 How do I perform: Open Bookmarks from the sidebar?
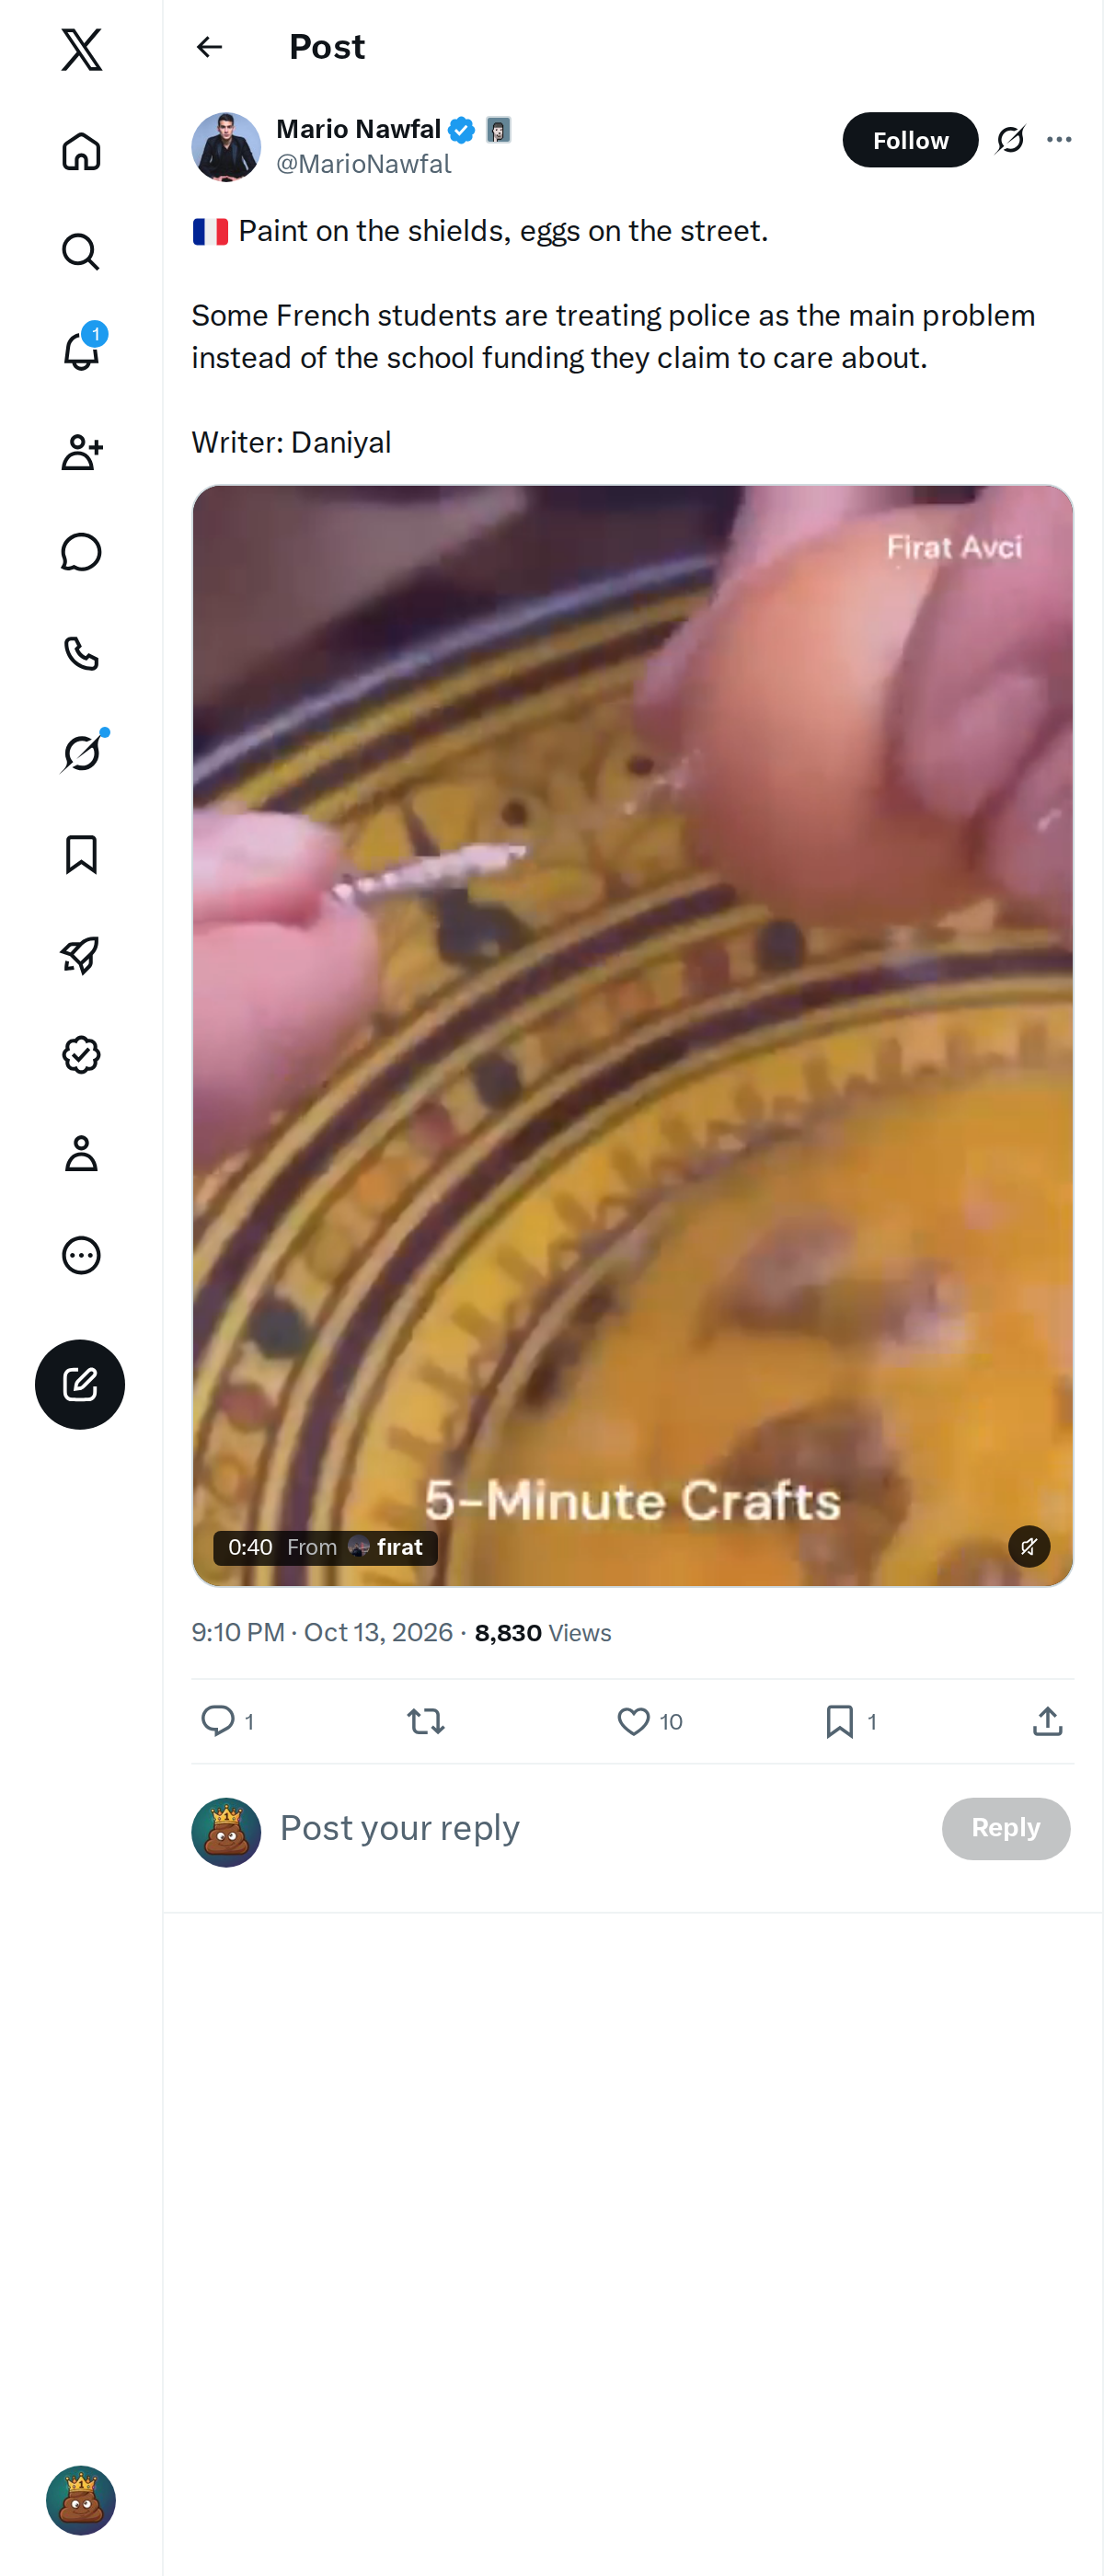81,855
